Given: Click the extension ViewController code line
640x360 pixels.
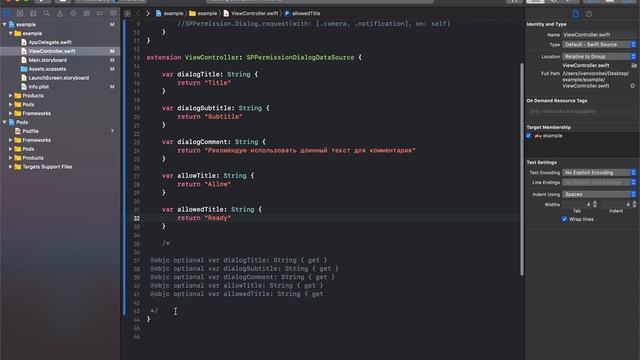Looking at the screenshot, I should [x=254, y=58].
